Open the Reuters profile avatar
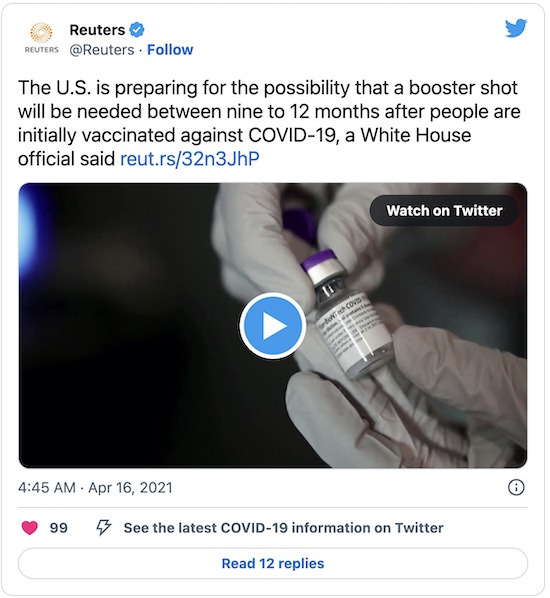The image size is (550, 598). [x=41, y=38]
